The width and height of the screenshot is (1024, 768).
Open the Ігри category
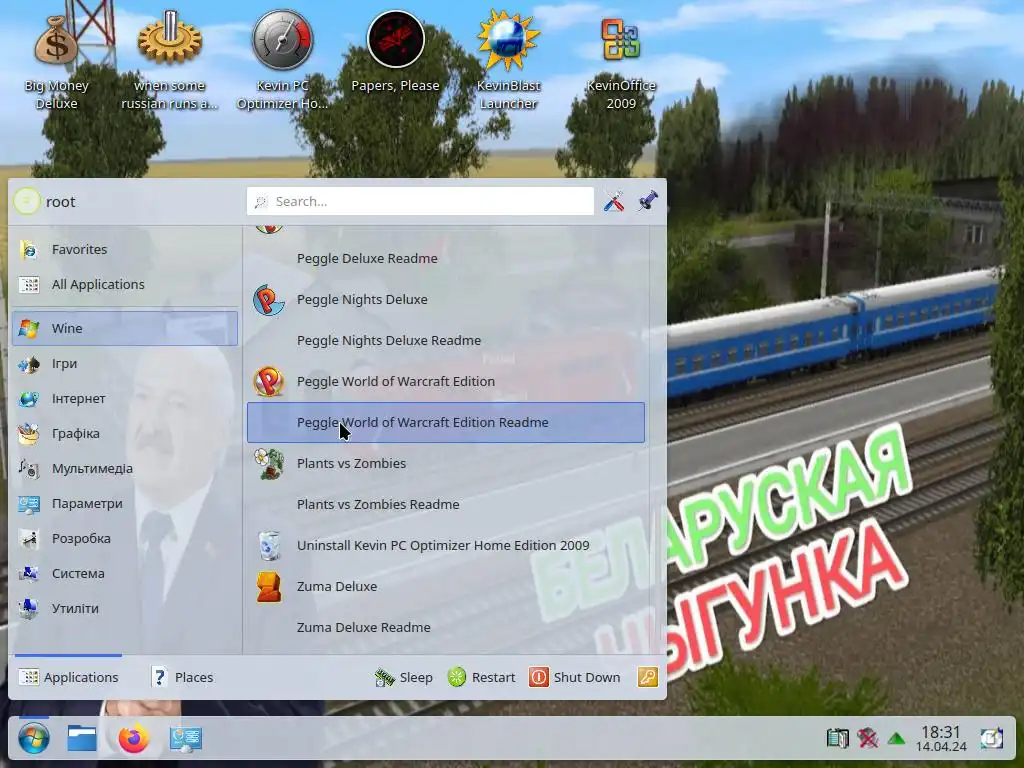(x=125, y=363)
